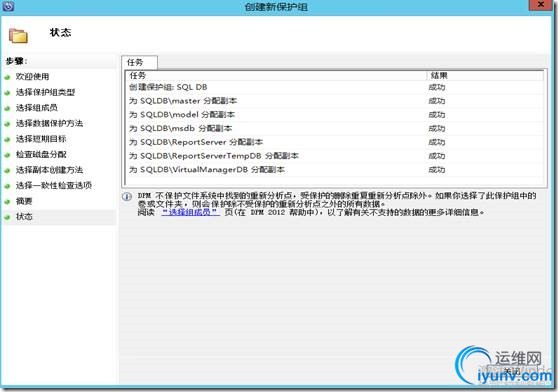Select the 选择一致性检查选项 step
Image resolution: width=558 pixels, height=392 pixels.
pyautogui.click(x=54, y=185)
